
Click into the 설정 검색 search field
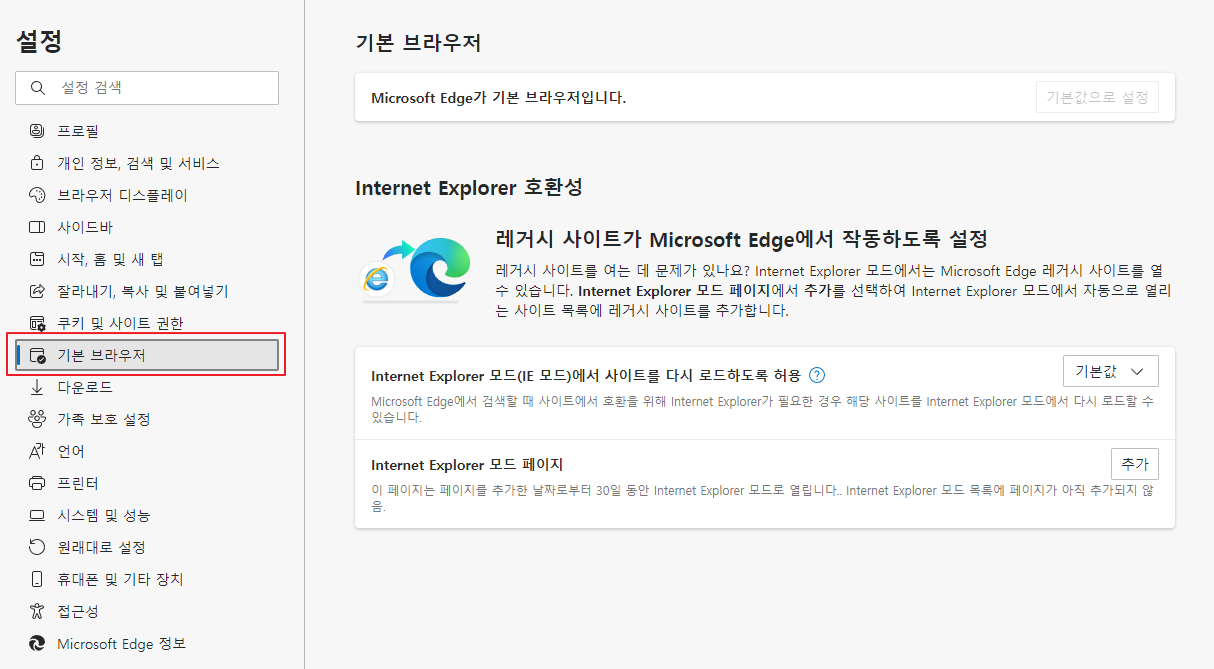(147, 88)
